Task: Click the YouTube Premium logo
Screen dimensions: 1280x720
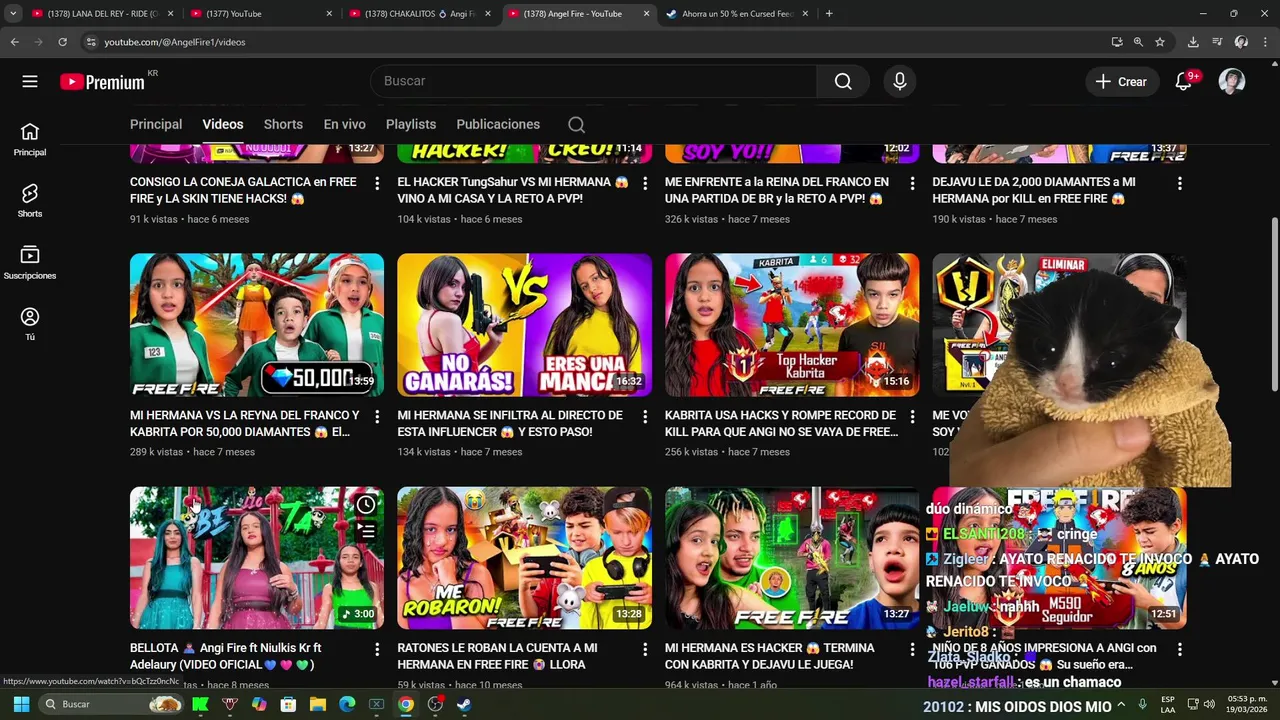Action: coord(102,82)
